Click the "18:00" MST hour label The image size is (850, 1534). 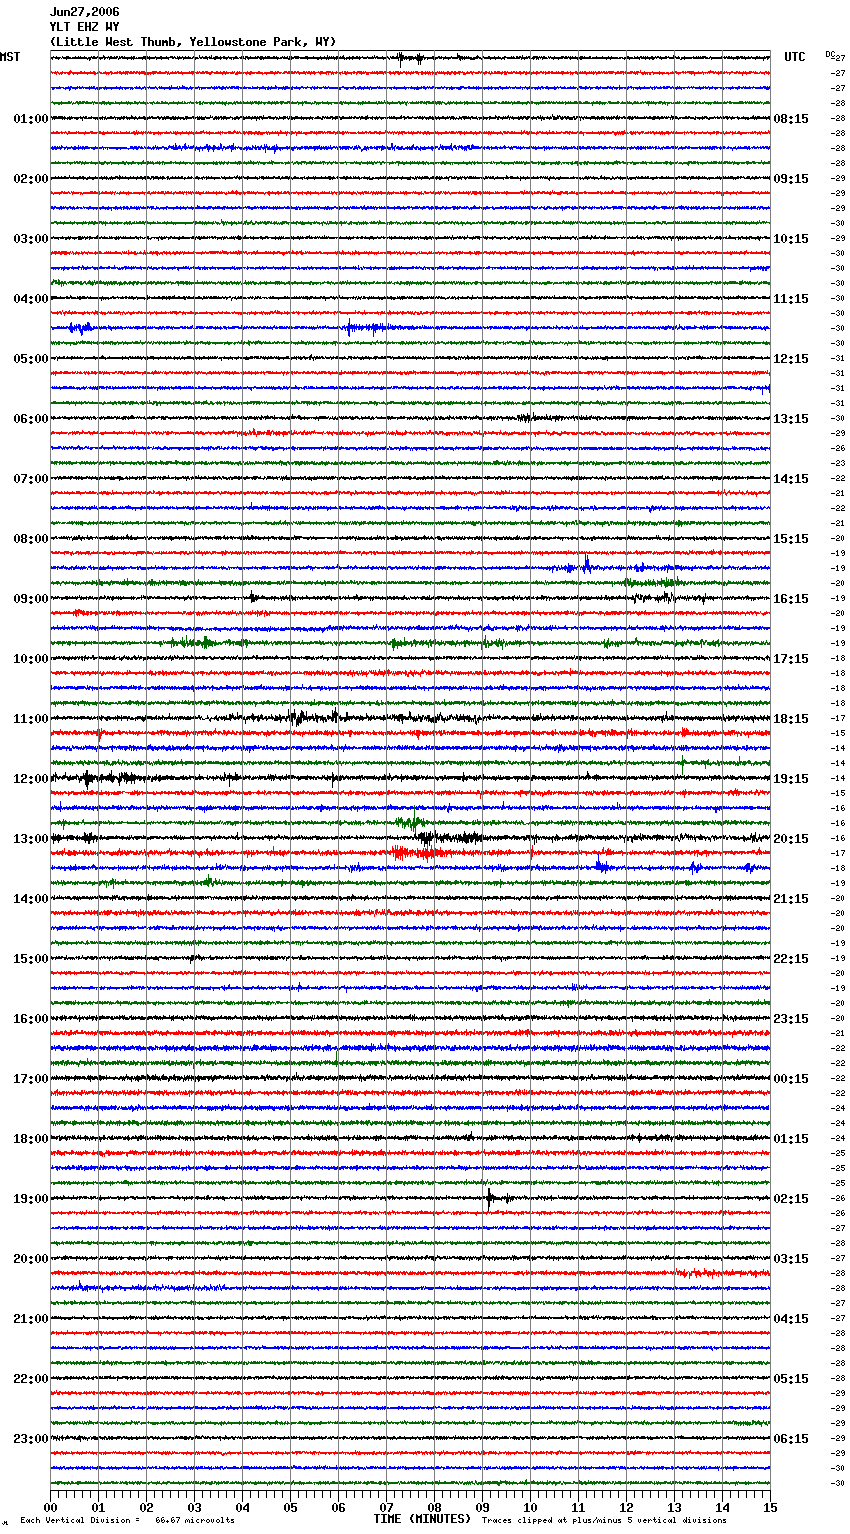tap(31, 1139)
